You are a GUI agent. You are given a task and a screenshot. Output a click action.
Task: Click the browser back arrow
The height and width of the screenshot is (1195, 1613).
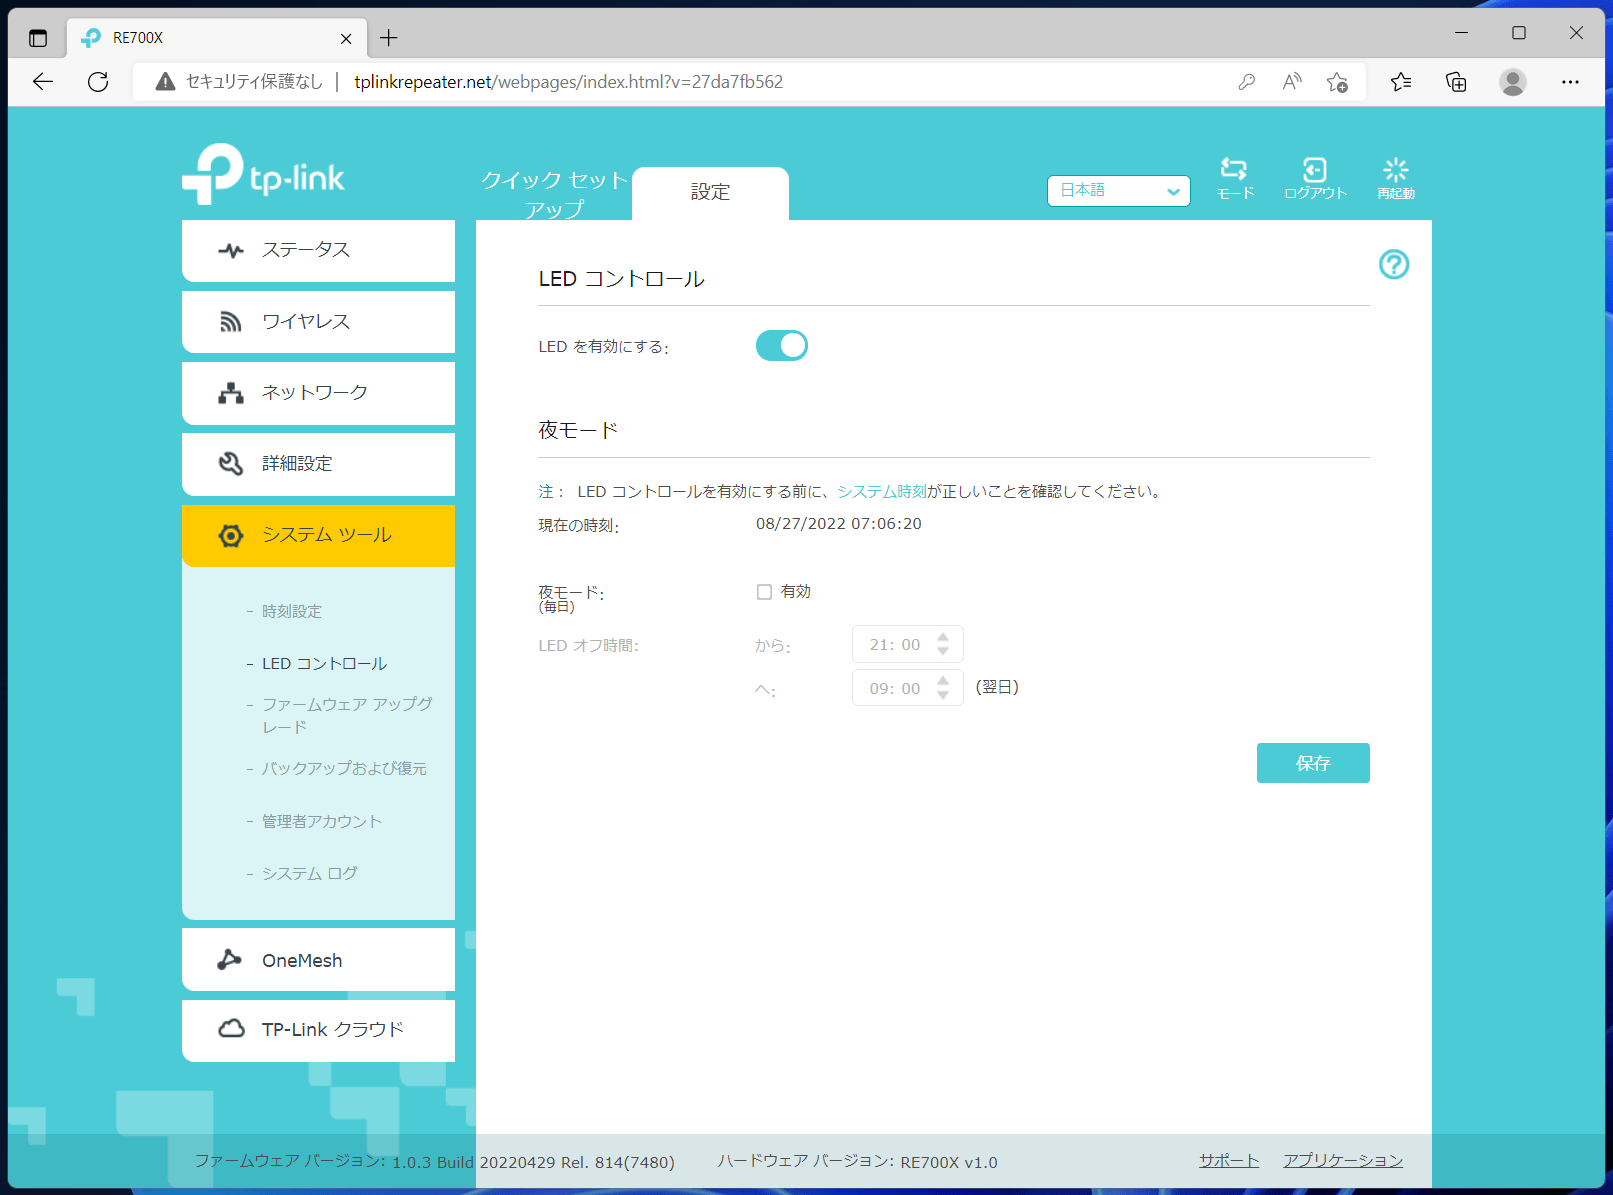[43, 82]
